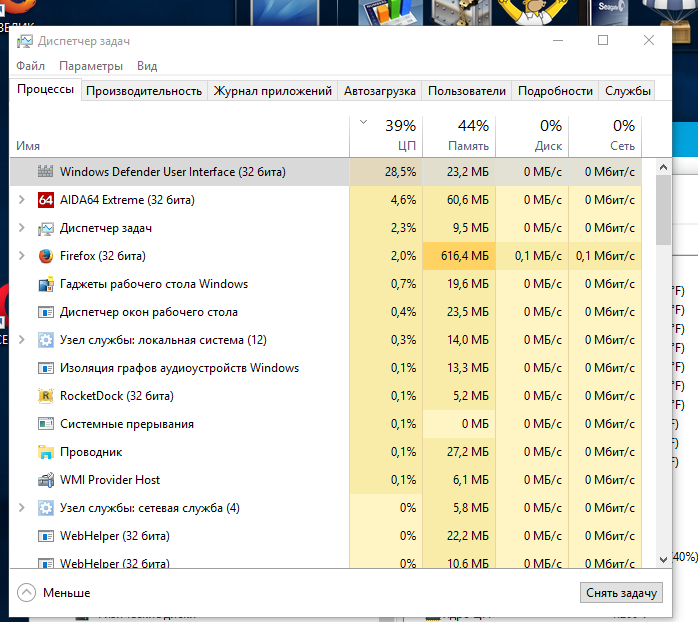Click the Task Manager title bar icon
This screenshot has height=622, width=698.
click(x=24, y=41)
